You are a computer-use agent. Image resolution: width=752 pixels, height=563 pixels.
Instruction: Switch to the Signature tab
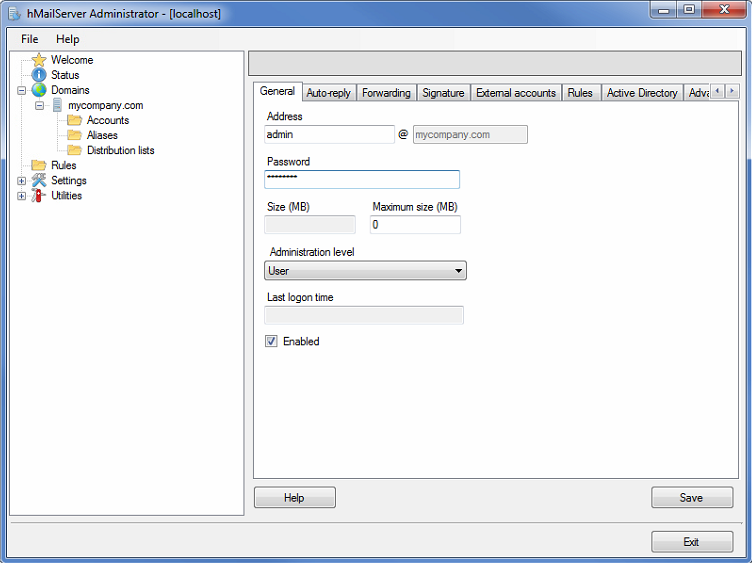(443, 93)
